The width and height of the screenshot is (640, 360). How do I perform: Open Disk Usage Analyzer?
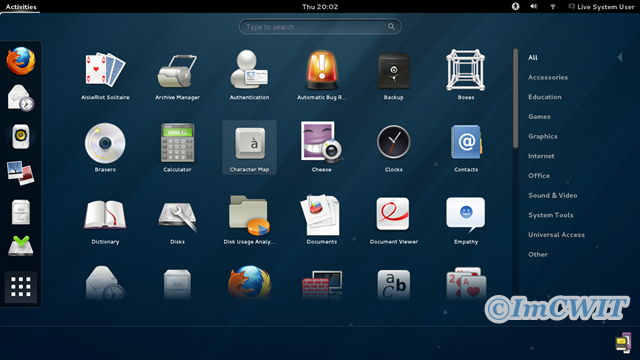pos(249,220)
